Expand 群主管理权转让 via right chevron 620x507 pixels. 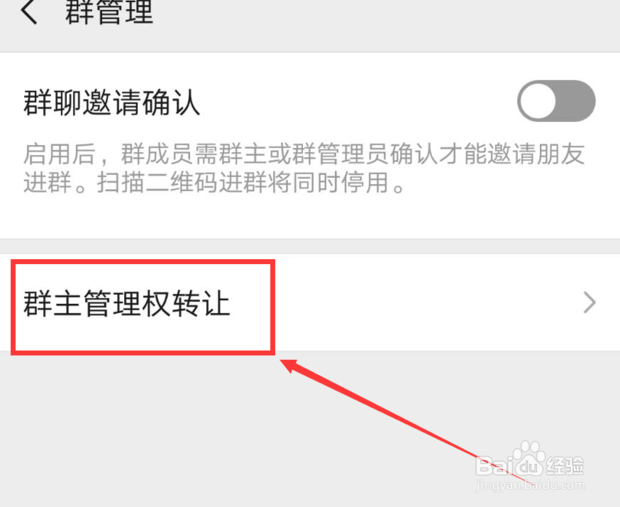590,303
